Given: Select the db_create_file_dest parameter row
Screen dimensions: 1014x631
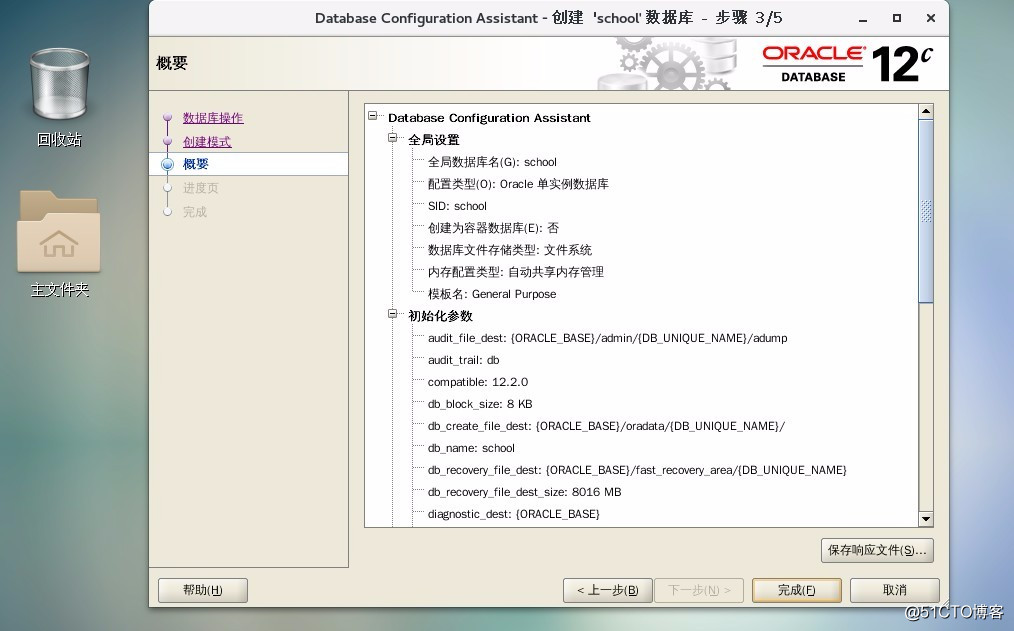Looking at the screenshot, I should (x=606, y=425).
